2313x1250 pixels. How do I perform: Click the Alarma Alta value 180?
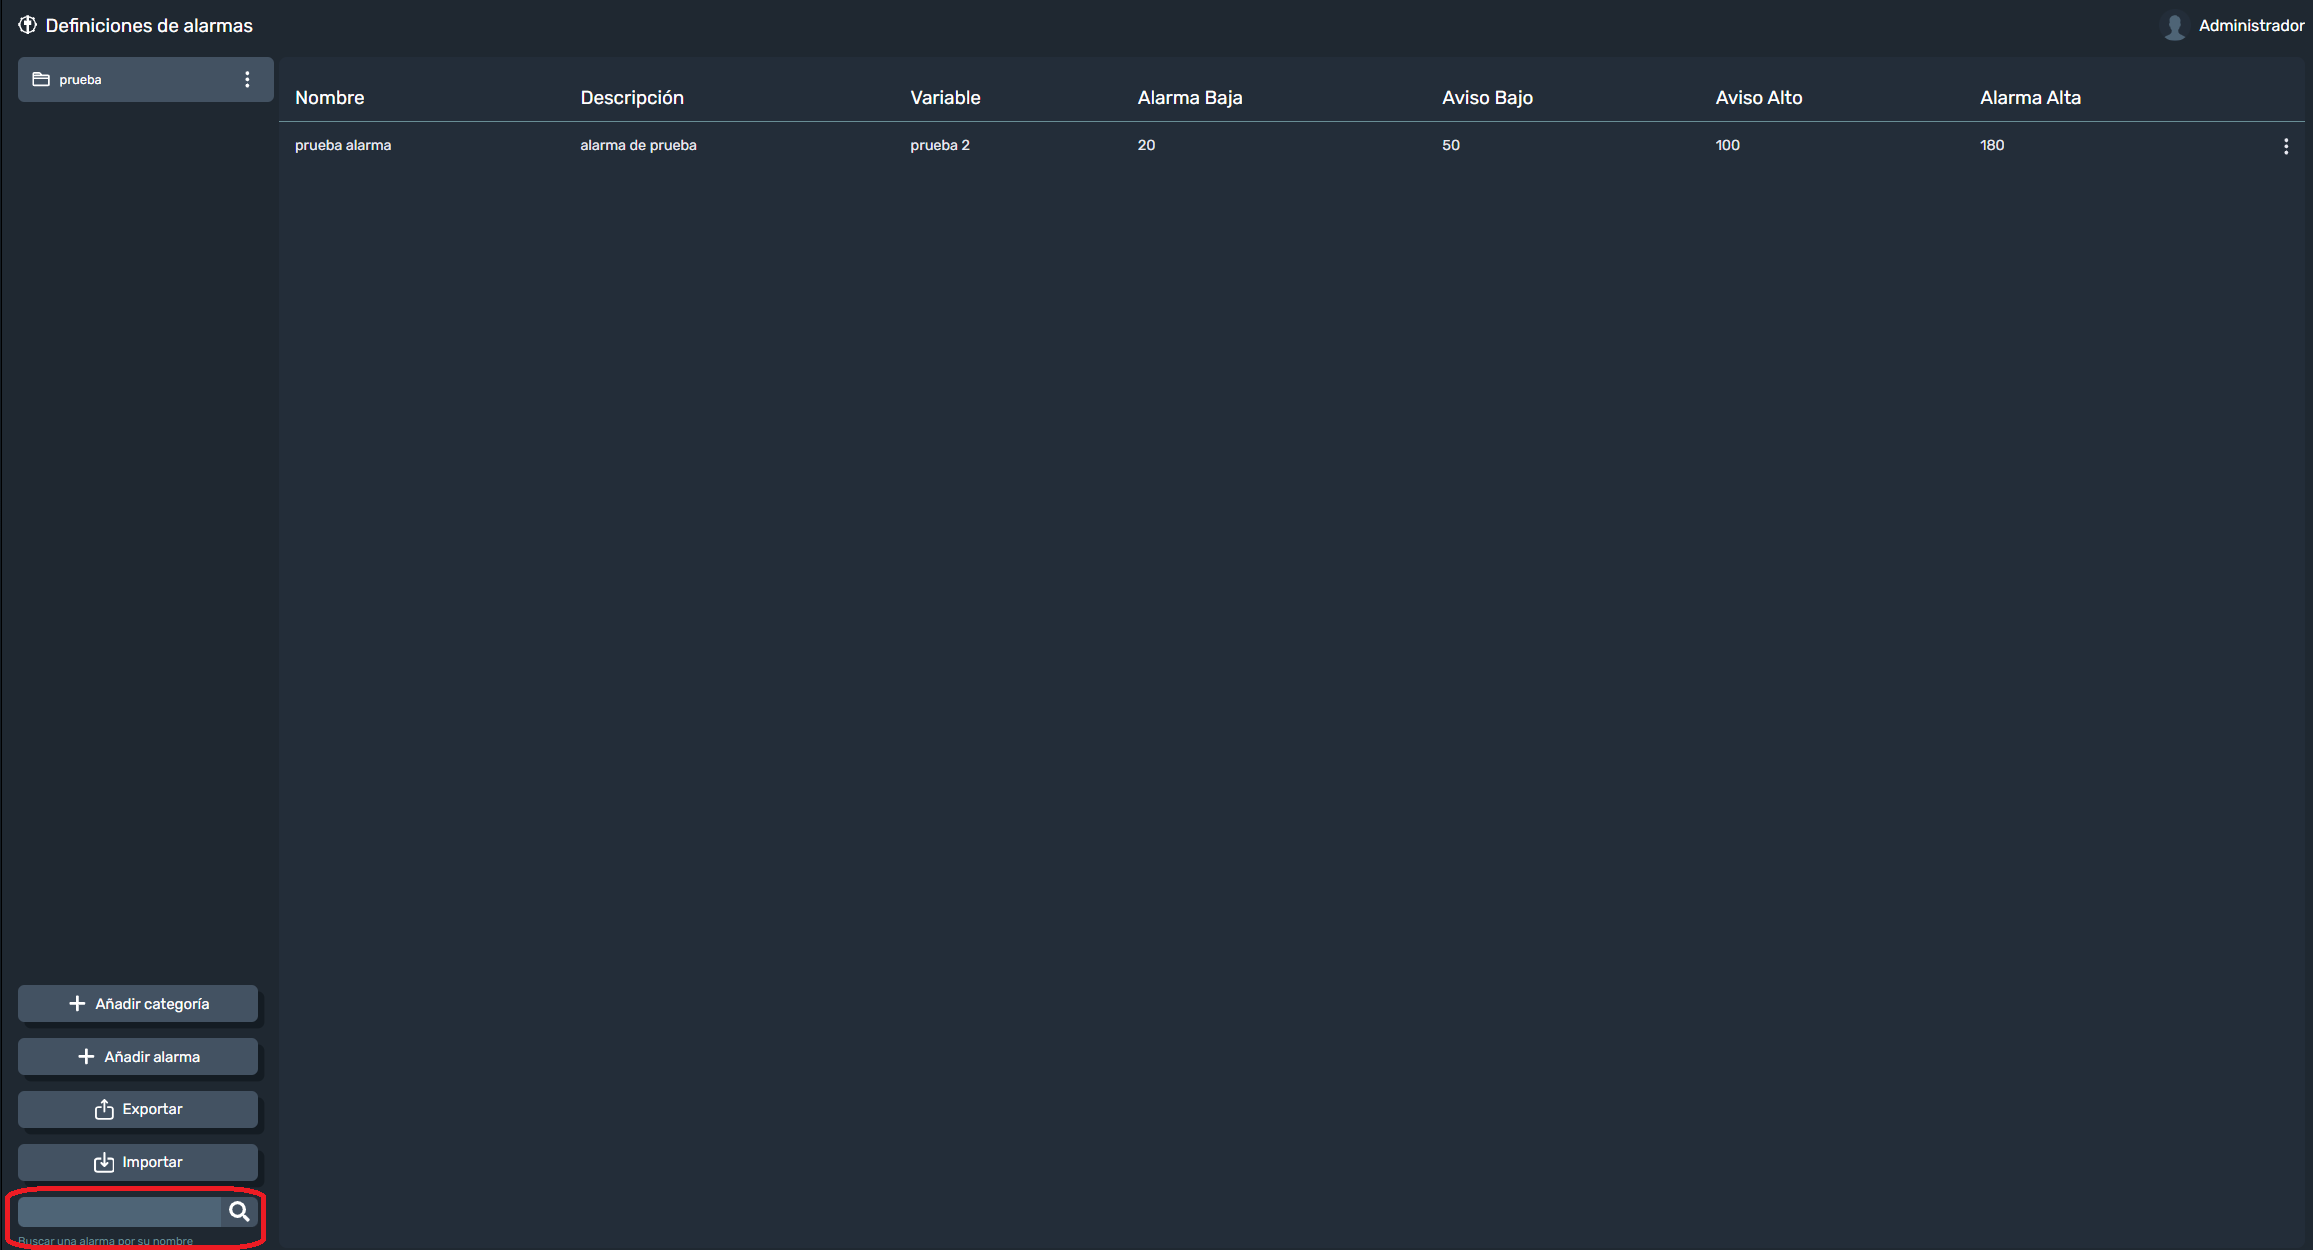pyautogui.click(x=1991, y=145)
